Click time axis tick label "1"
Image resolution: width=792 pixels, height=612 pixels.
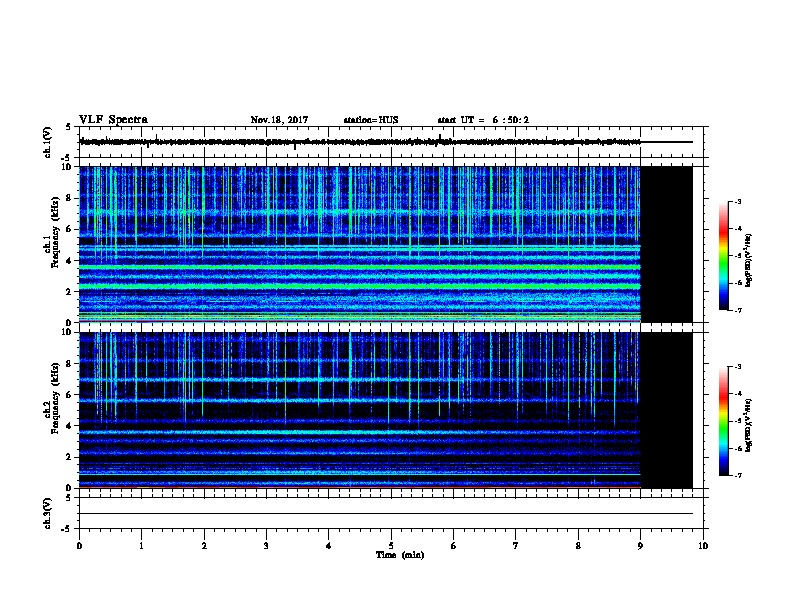(x=141, y=546)
